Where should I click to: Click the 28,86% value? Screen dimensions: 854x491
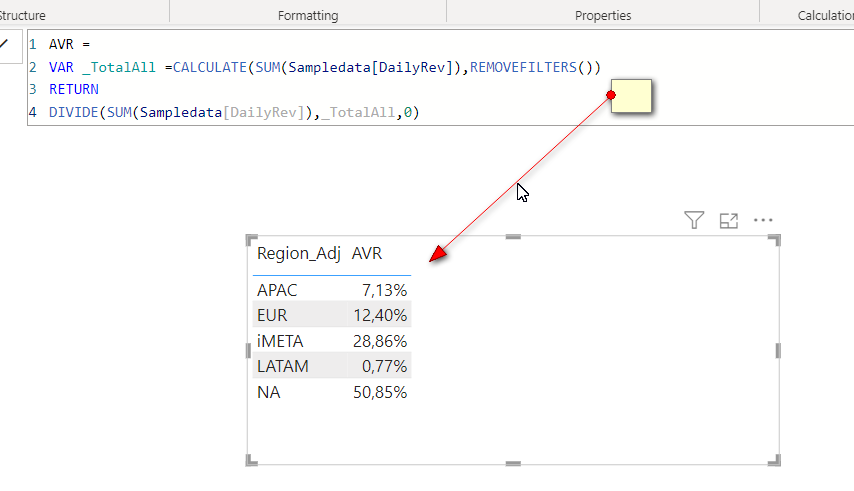(x=380, y=341)
